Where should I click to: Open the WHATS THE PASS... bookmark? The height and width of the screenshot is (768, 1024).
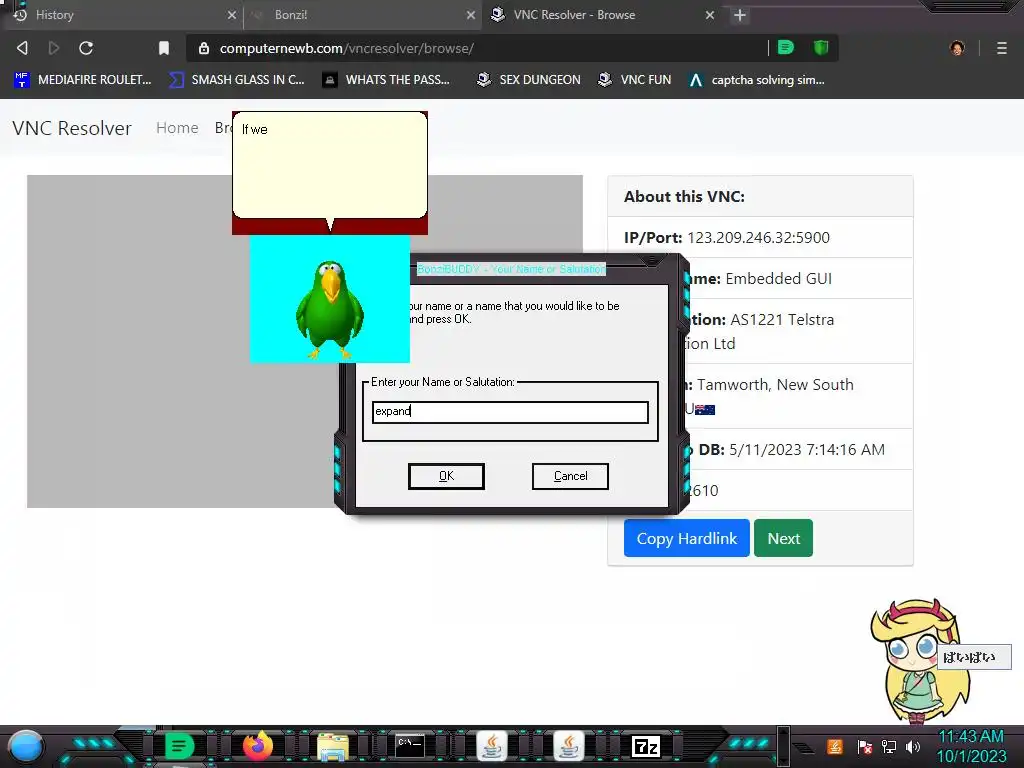point(387,80)
